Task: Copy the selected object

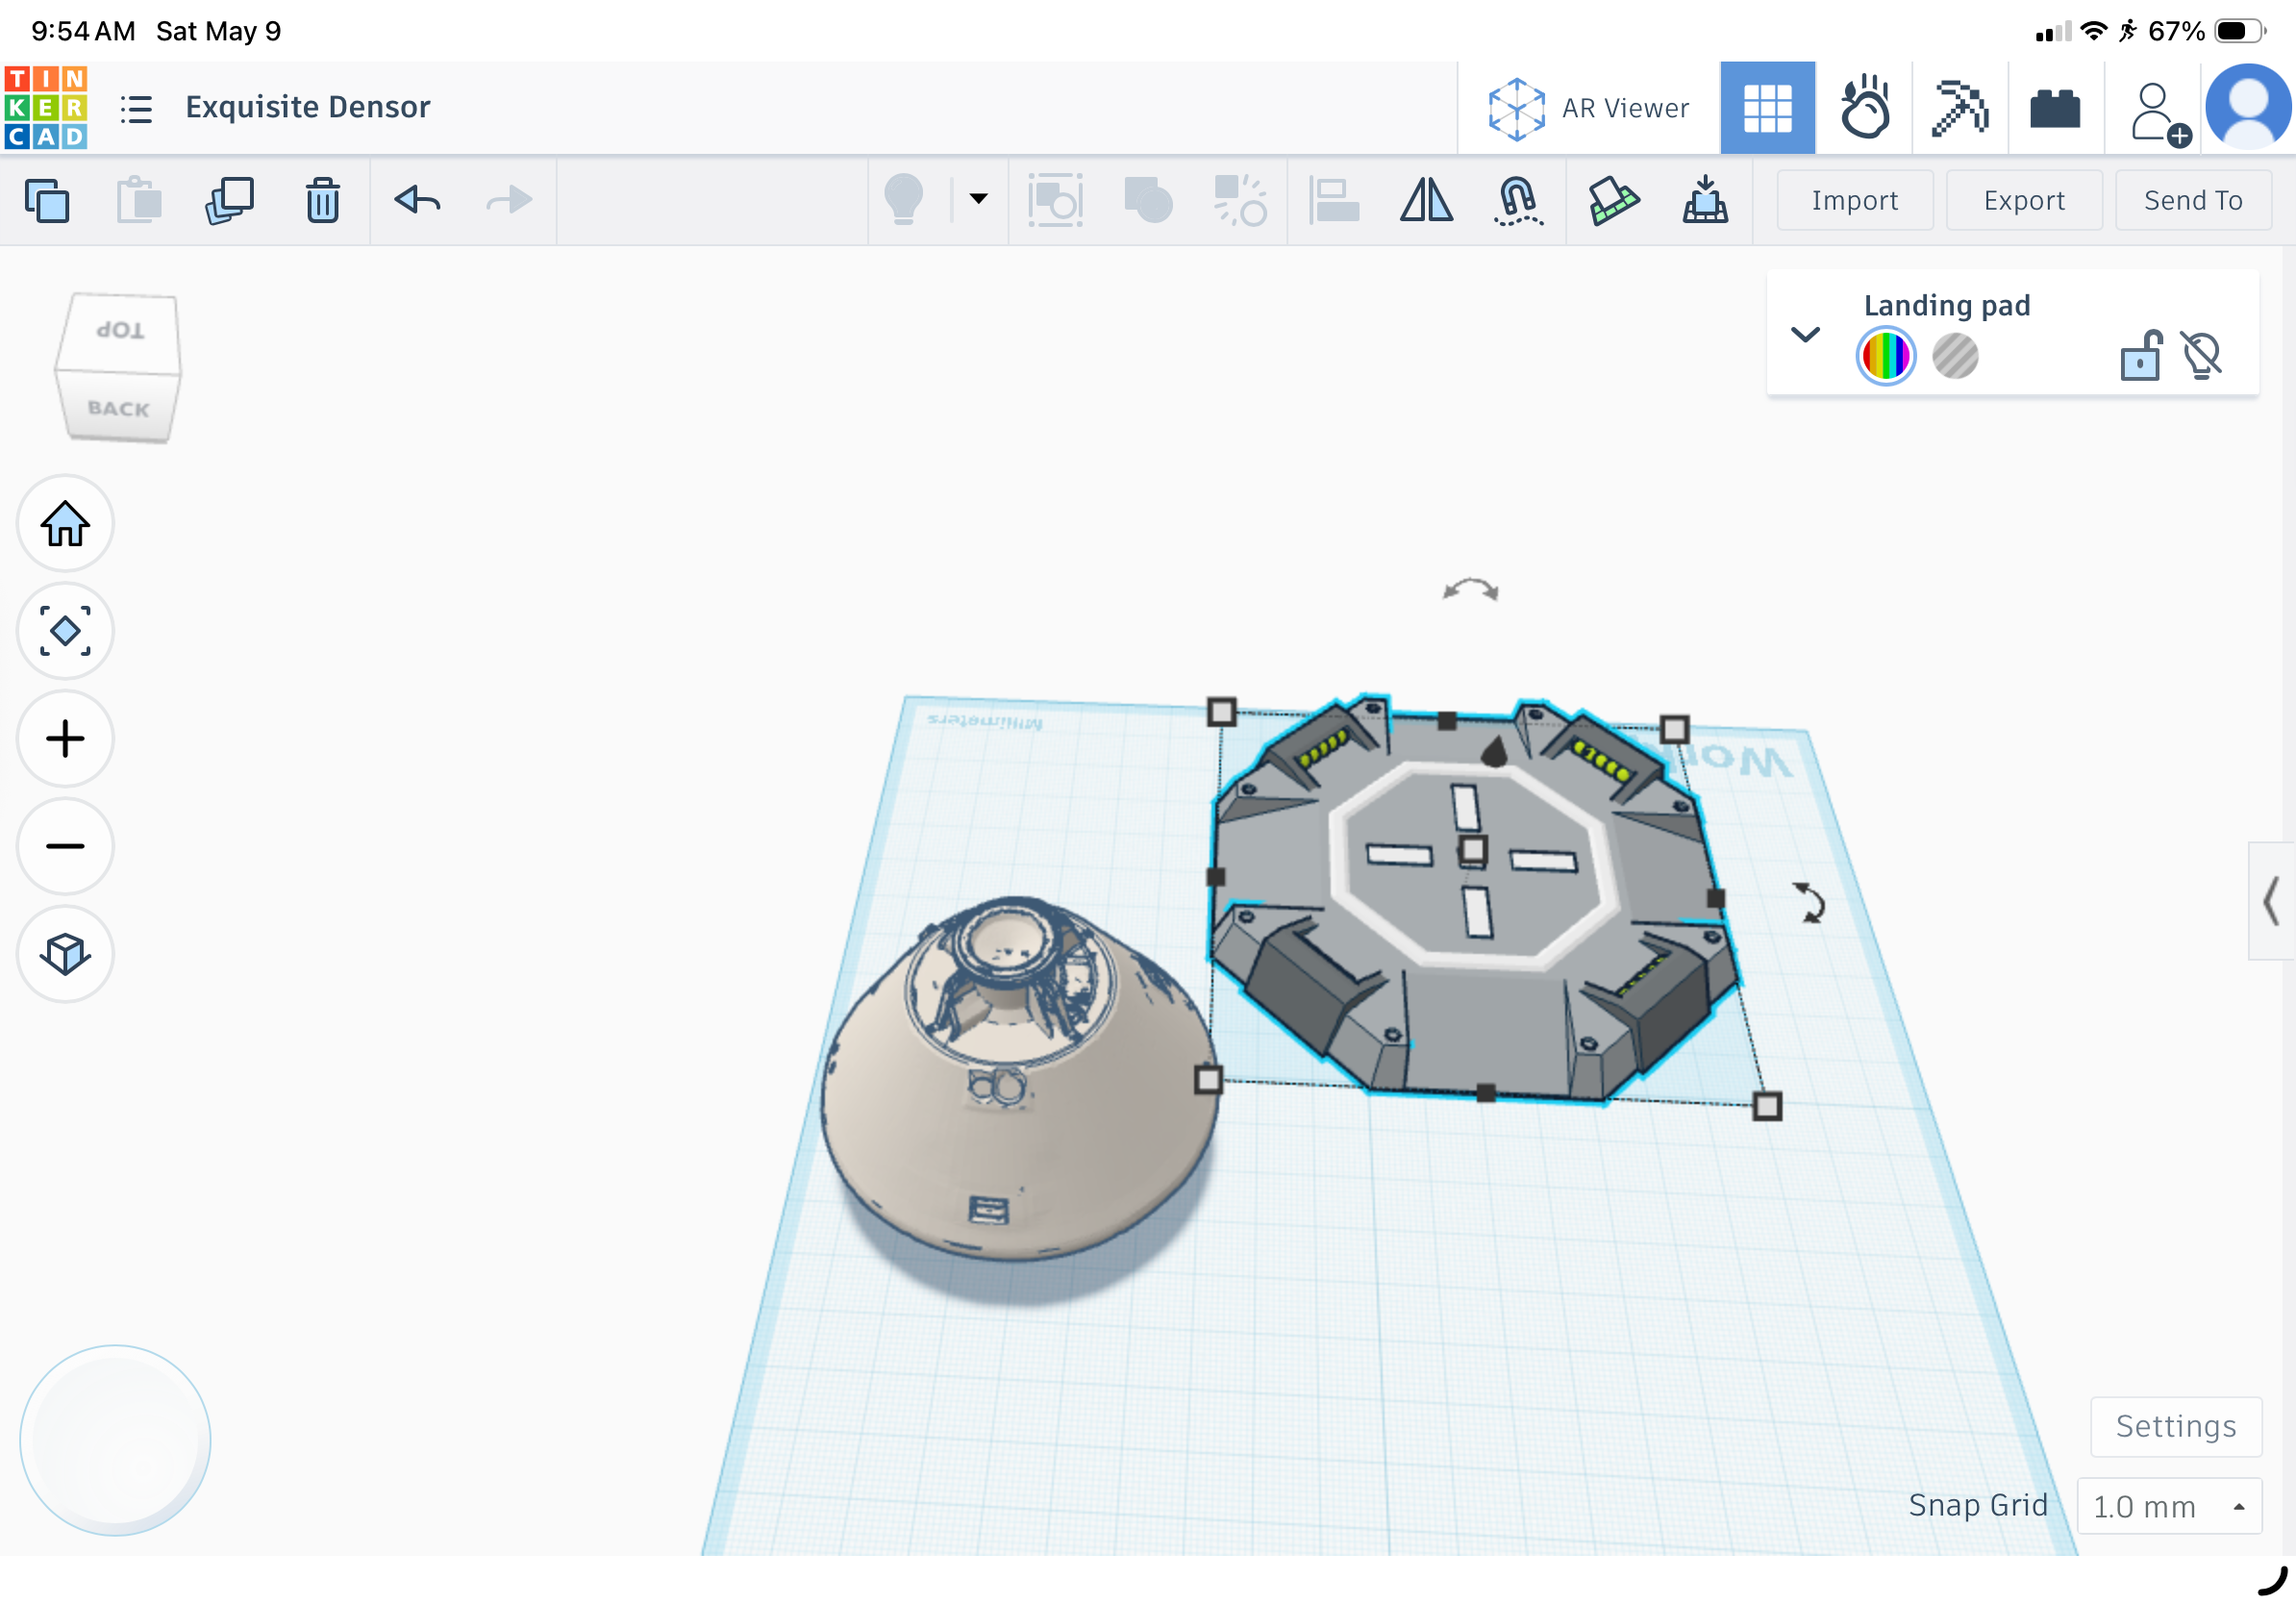Action: [47, 200]
